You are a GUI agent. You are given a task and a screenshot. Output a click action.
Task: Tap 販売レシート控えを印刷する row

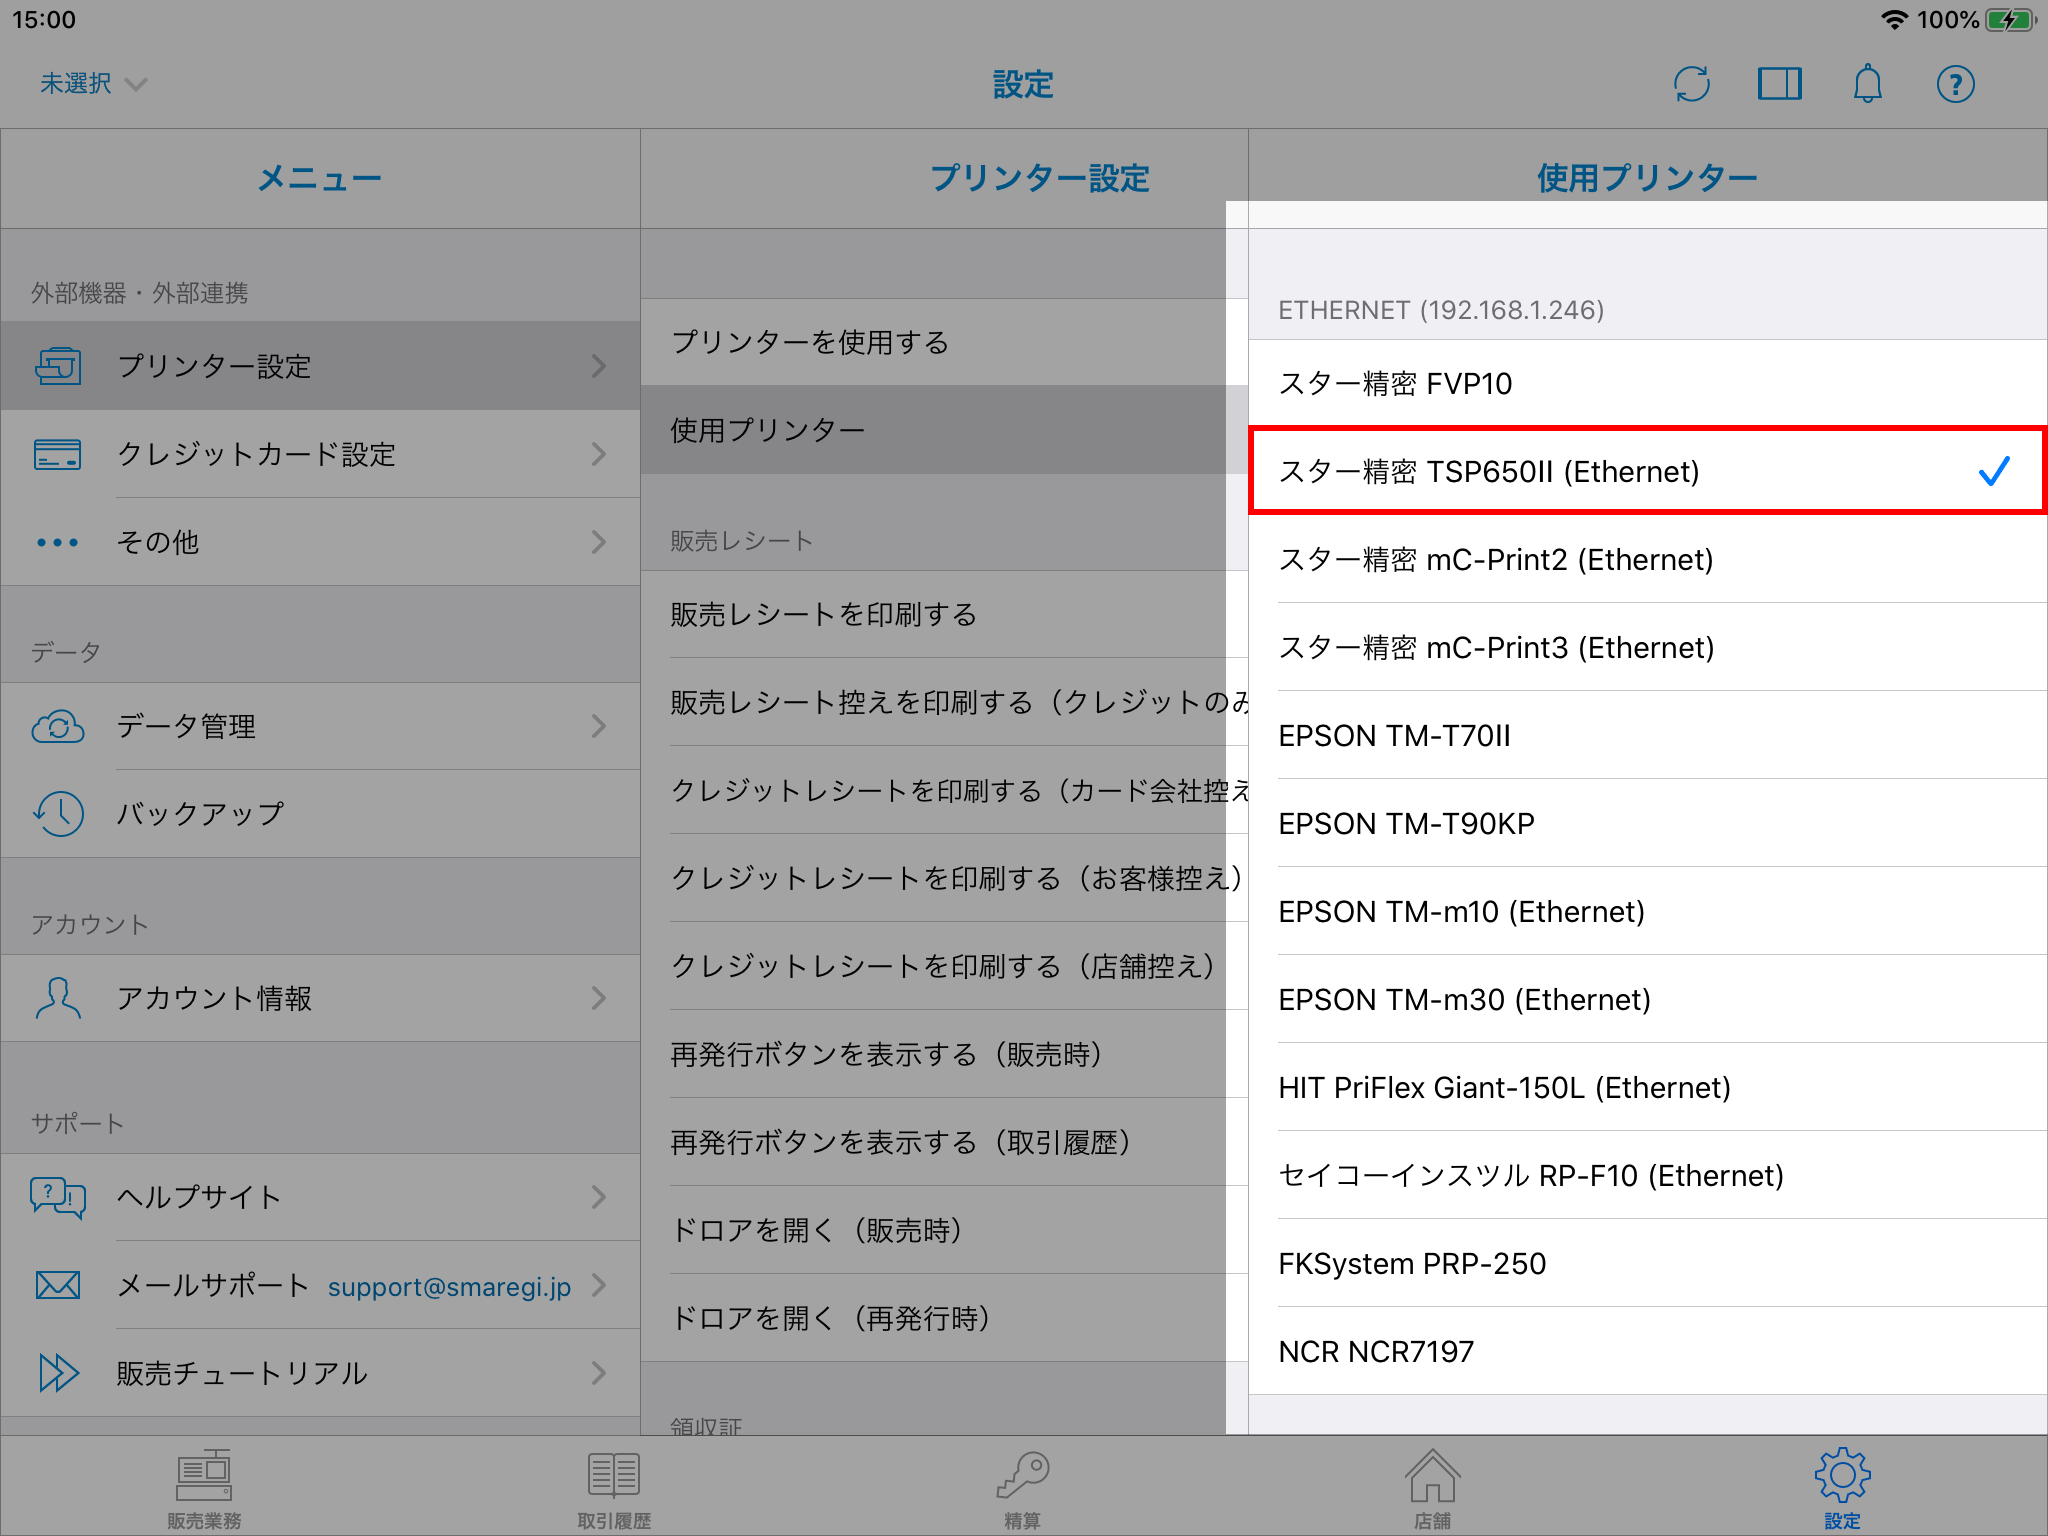944,702
